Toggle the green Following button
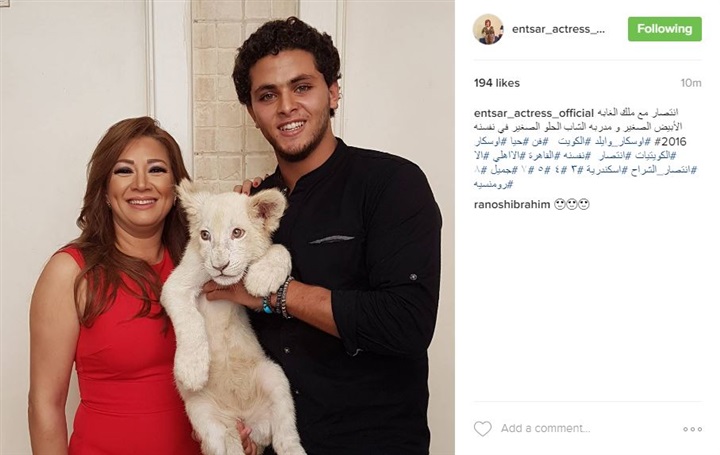This screenshot has width=720, height=455. point(664,29)
